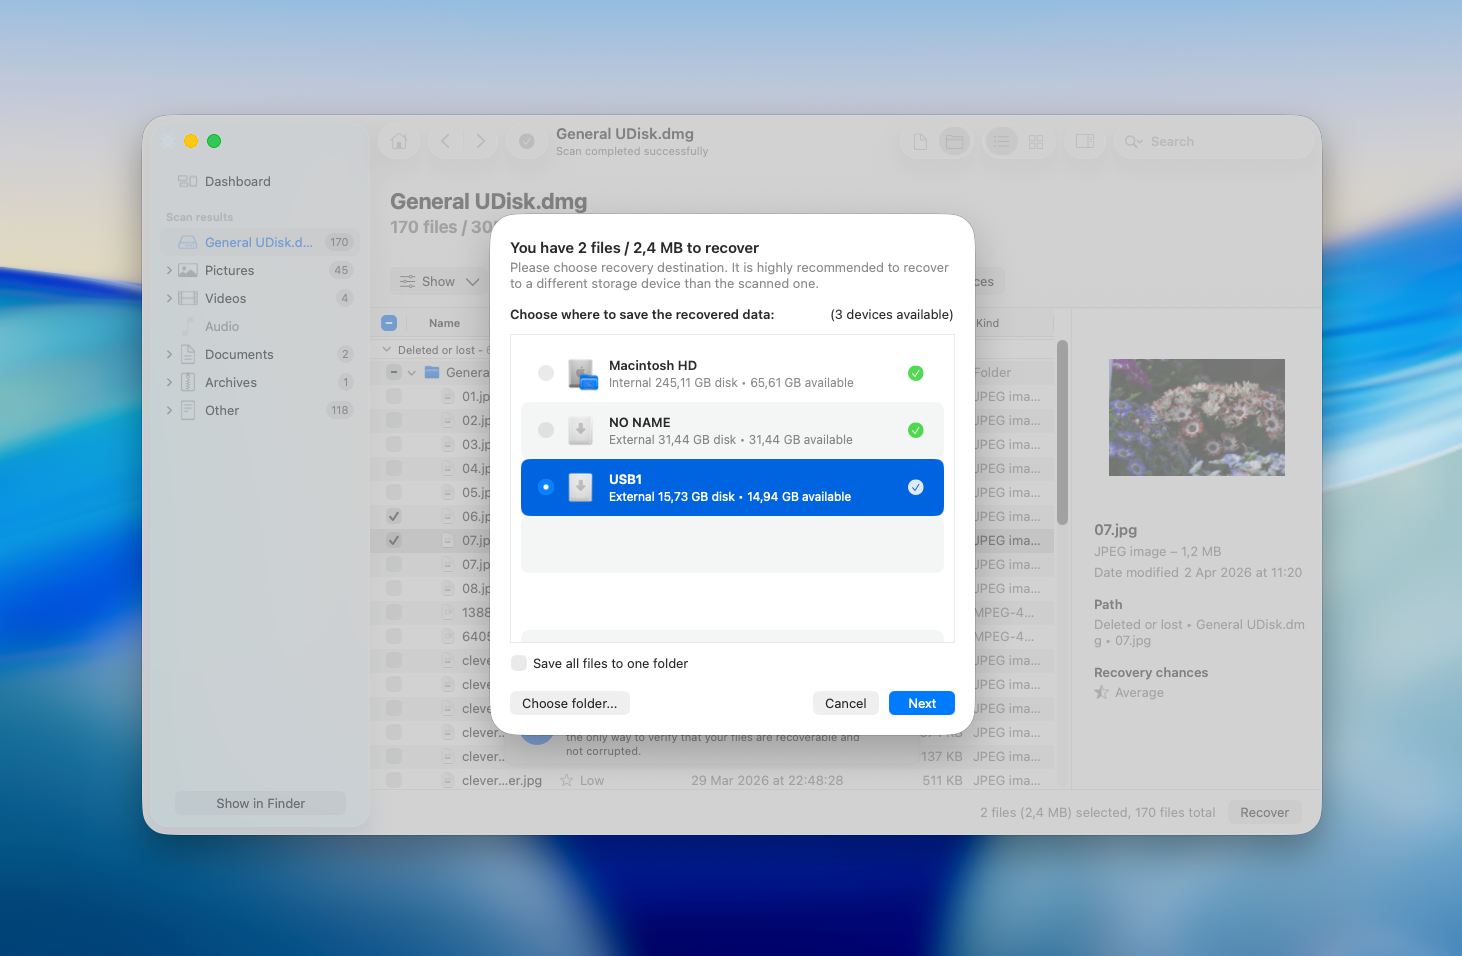Image resolution: width=1462 pixels, height=956 pixels.
Task: Click the Search field
Action: point(1214,142)
